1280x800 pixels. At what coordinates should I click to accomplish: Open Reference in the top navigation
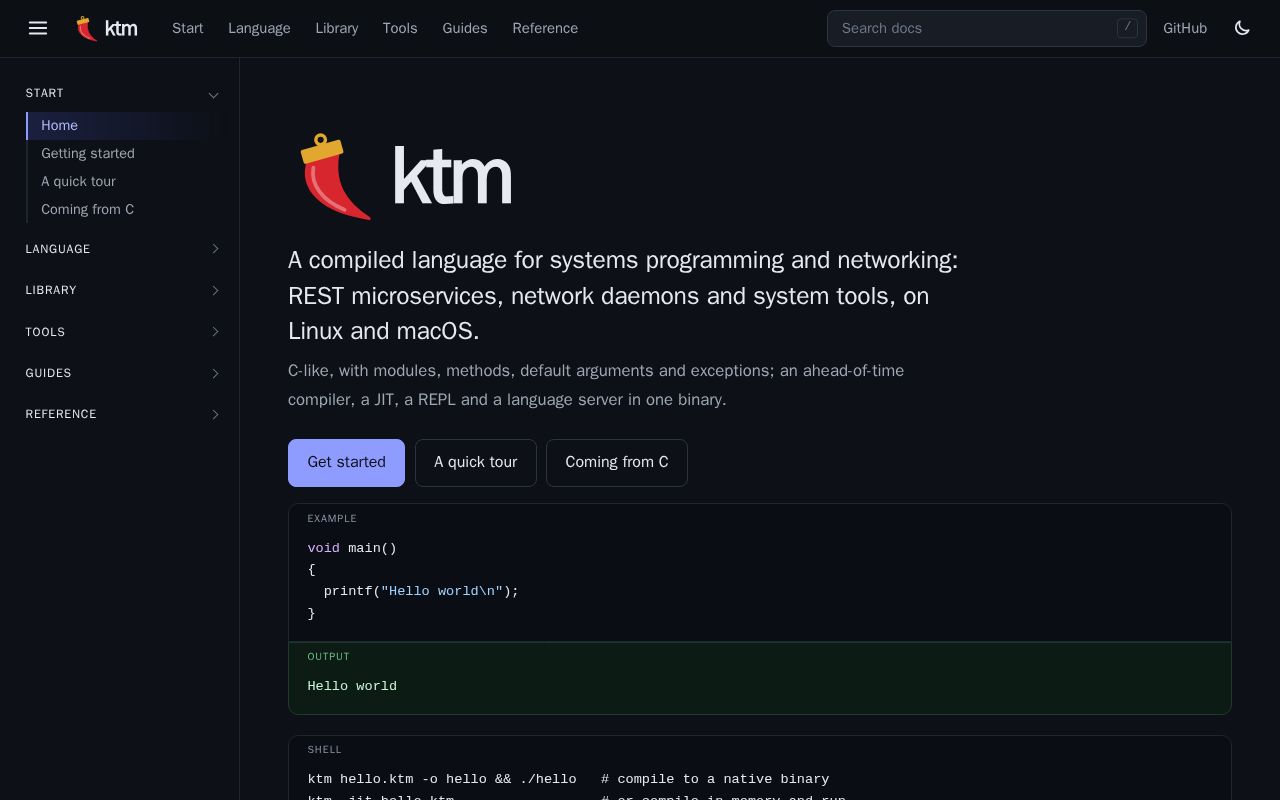pyautogui.click(x=545, y=28)
